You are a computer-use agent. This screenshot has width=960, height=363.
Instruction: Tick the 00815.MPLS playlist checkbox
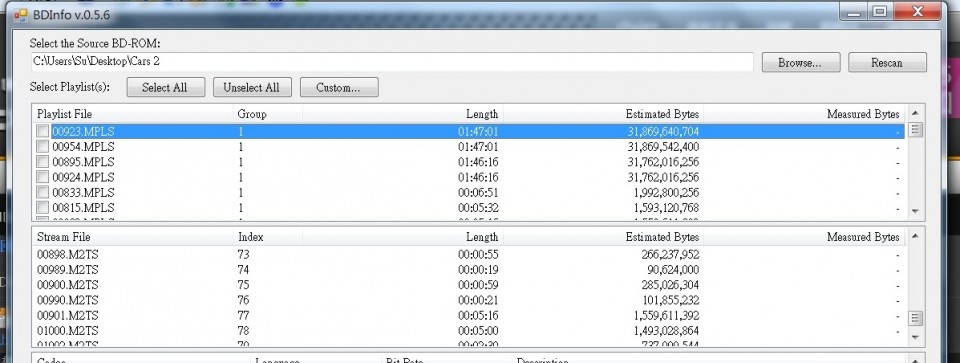tap(43, 208)
